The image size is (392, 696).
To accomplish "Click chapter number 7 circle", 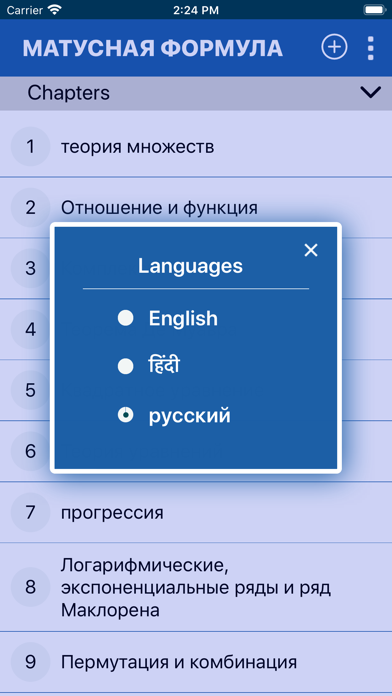I will (x=30, y=512).
